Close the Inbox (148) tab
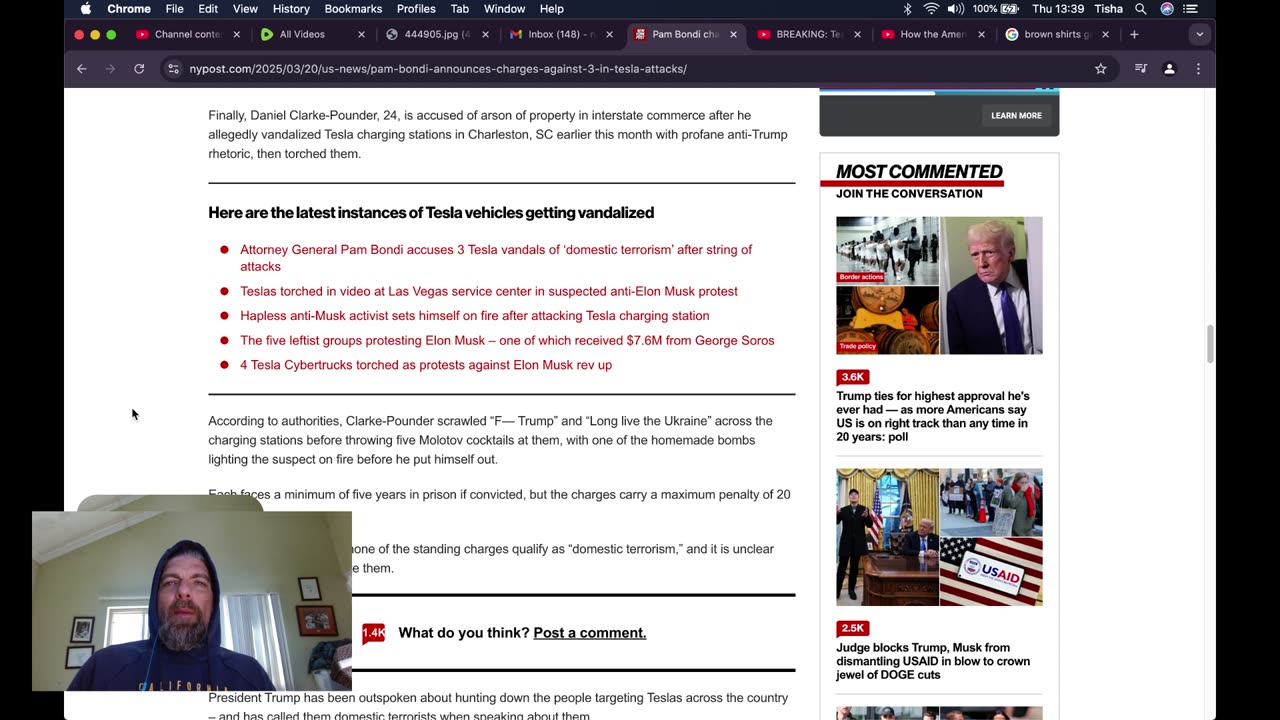1280x720 pixels. pos(609,34)
